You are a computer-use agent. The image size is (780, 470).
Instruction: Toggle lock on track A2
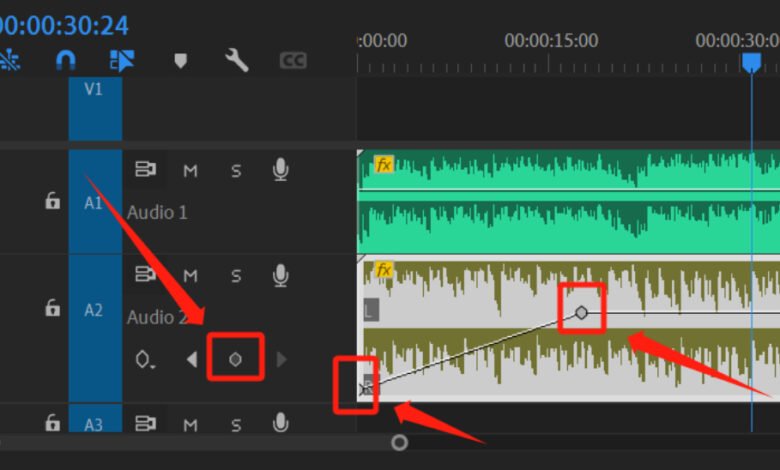tap(52, 308)
